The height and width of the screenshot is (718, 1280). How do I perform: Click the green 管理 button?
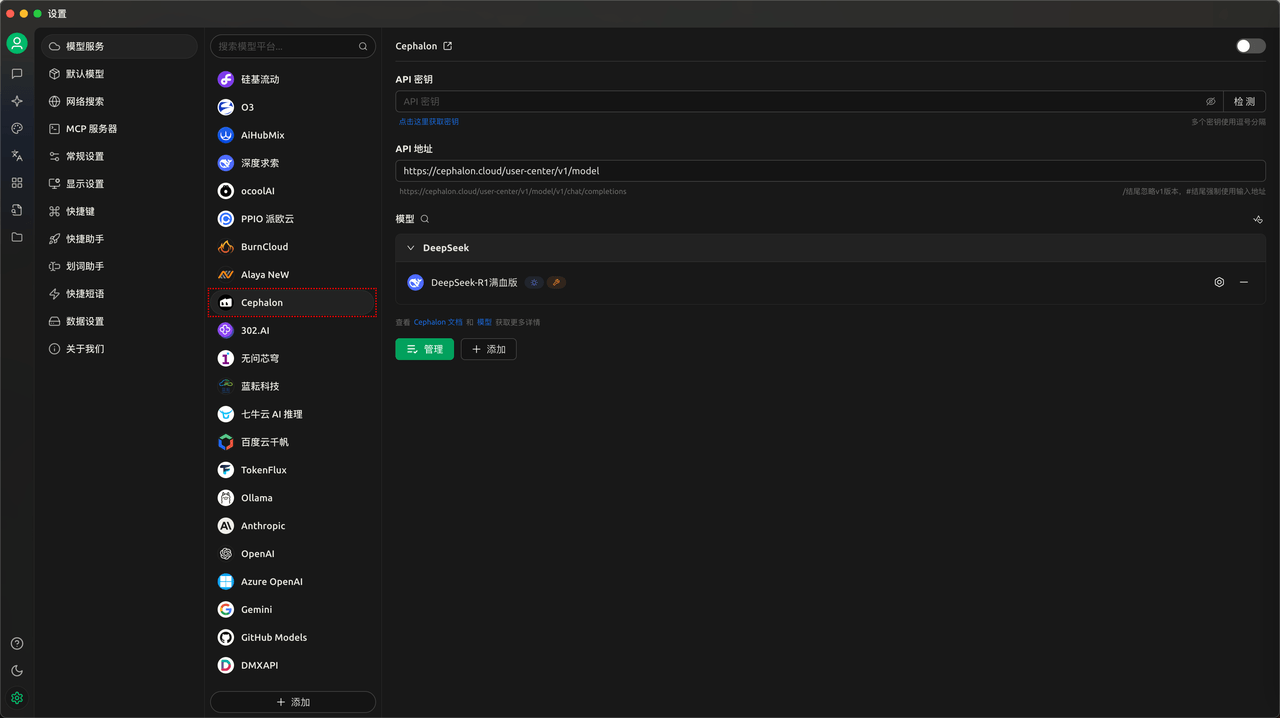pyautogui.click(x=424, y=349)
